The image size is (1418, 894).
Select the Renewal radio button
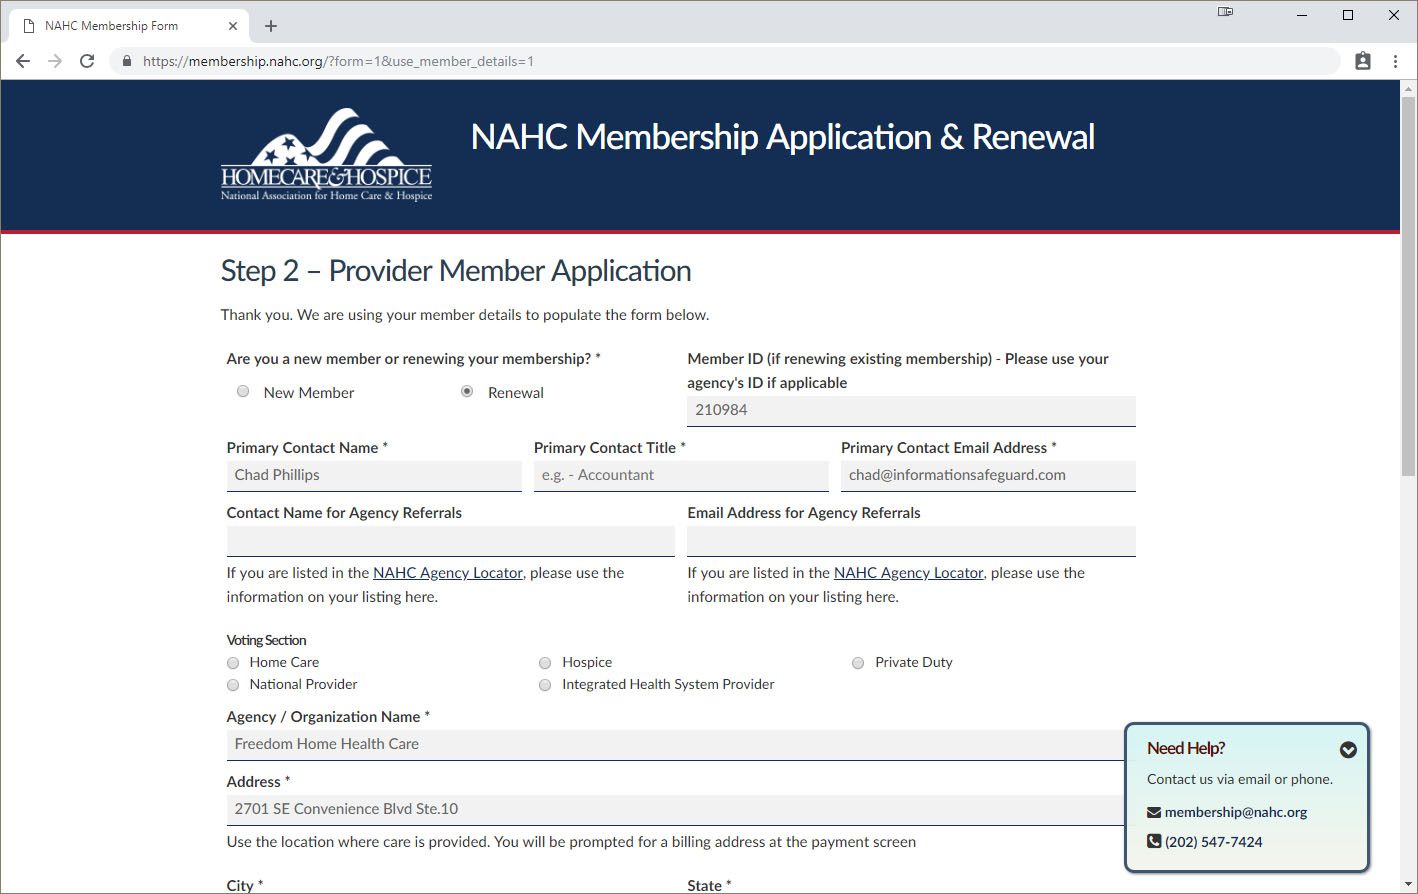click(467, 391)
